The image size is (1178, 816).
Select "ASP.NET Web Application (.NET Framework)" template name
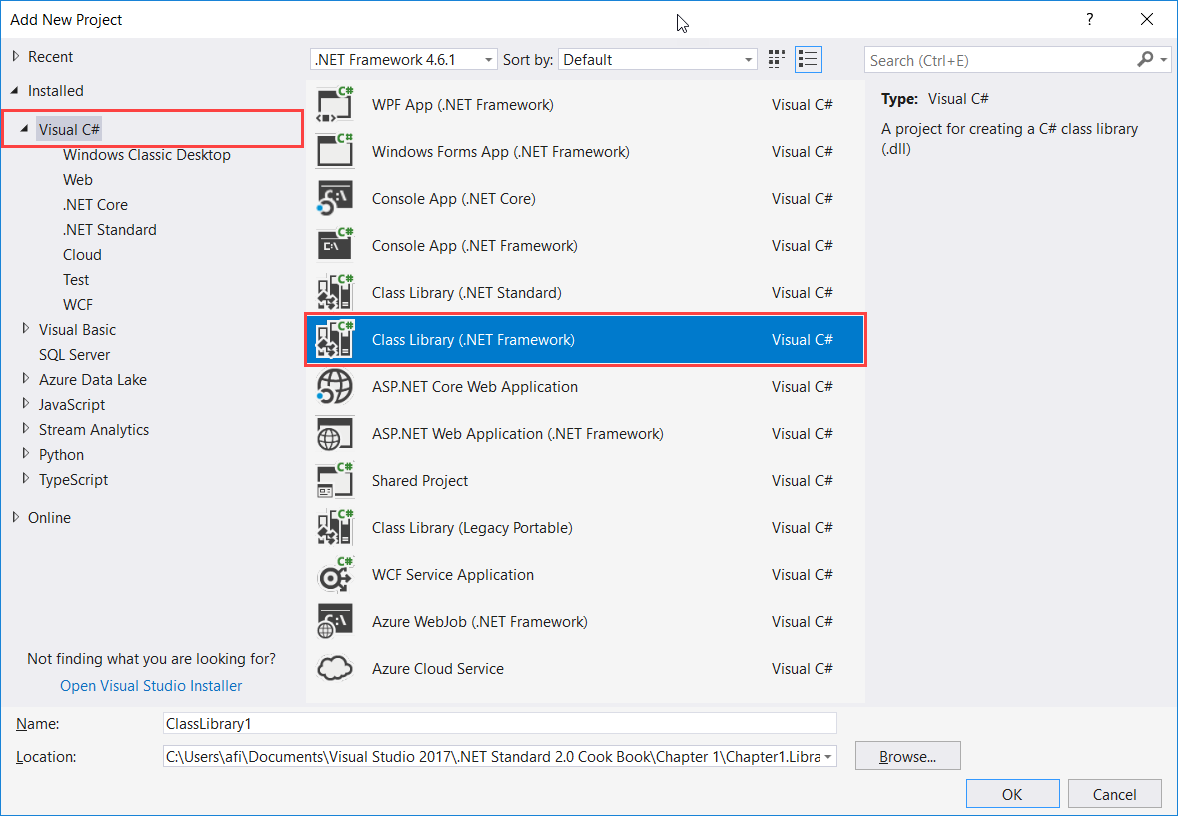(518, 434)
